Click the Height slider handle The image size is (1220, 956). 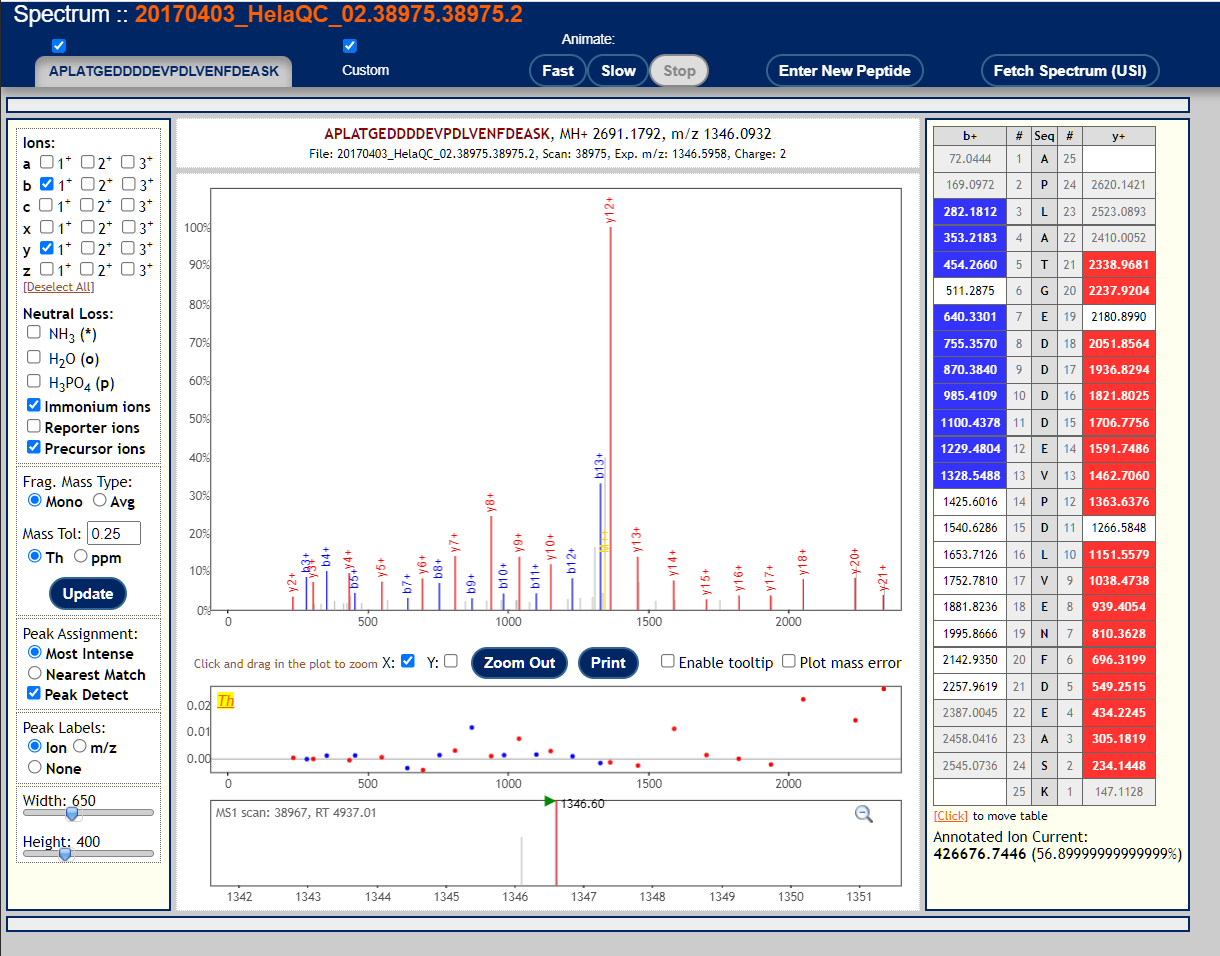pyautogui.click(x=65, y=854)
